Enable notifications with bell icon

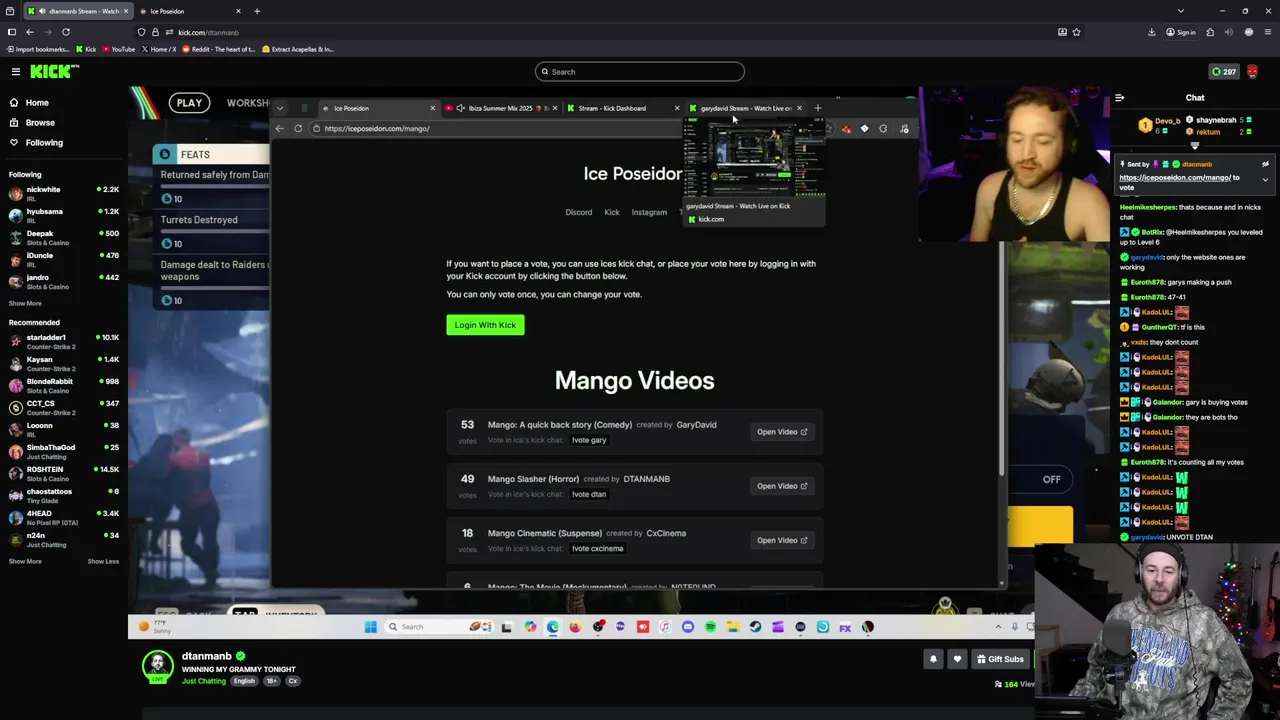(933, 659)
